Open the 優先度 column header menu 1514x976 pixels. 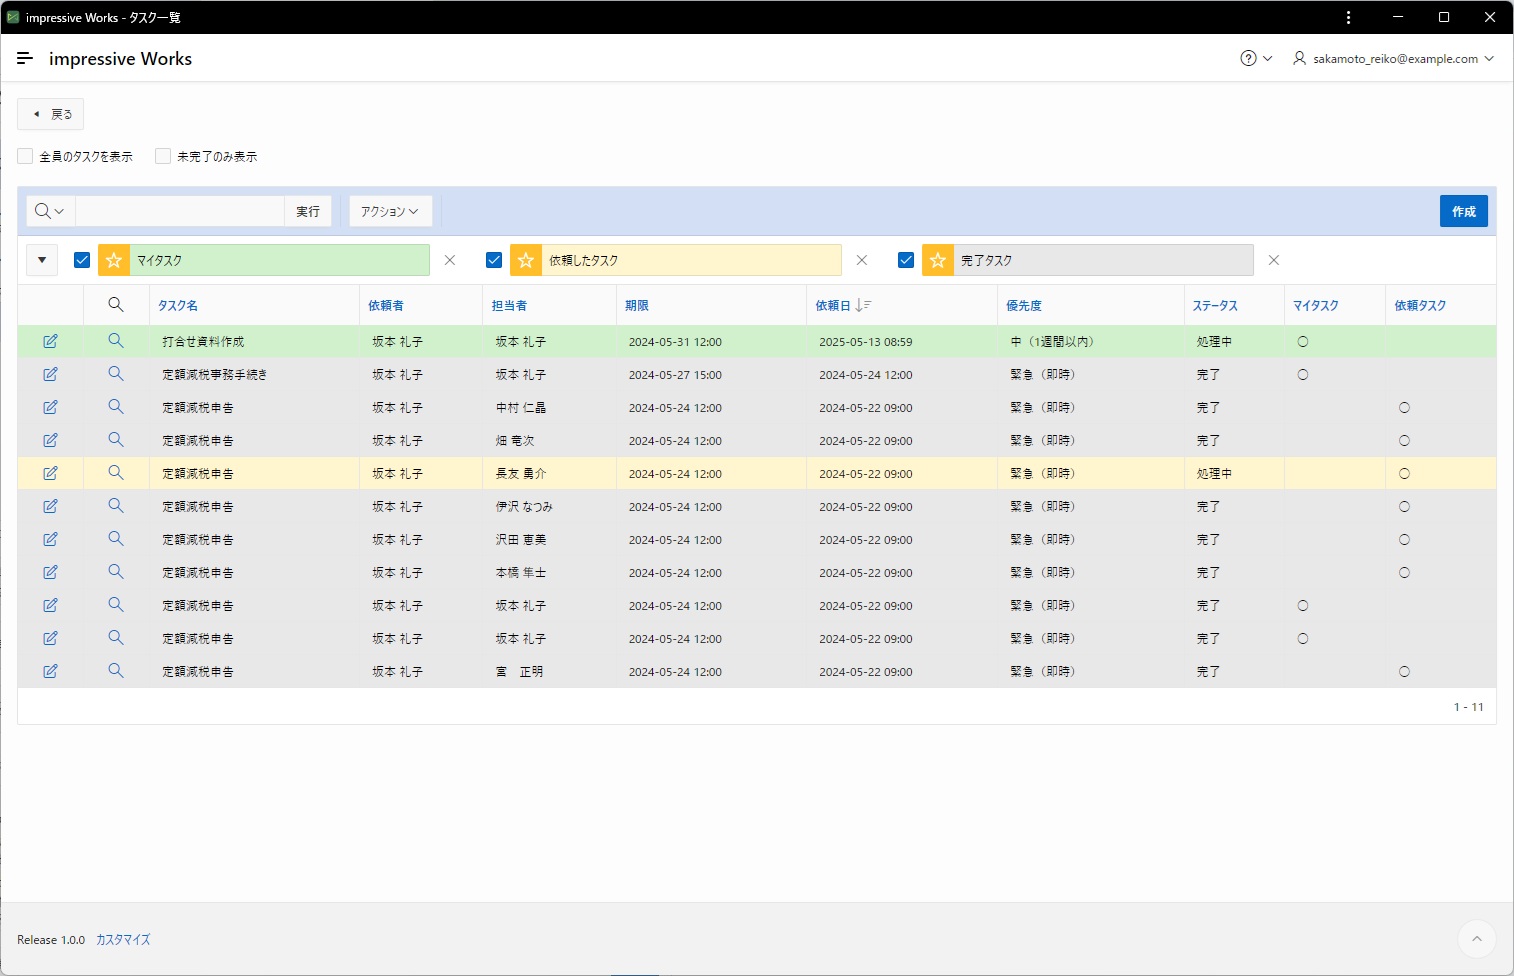[1024, 306]
